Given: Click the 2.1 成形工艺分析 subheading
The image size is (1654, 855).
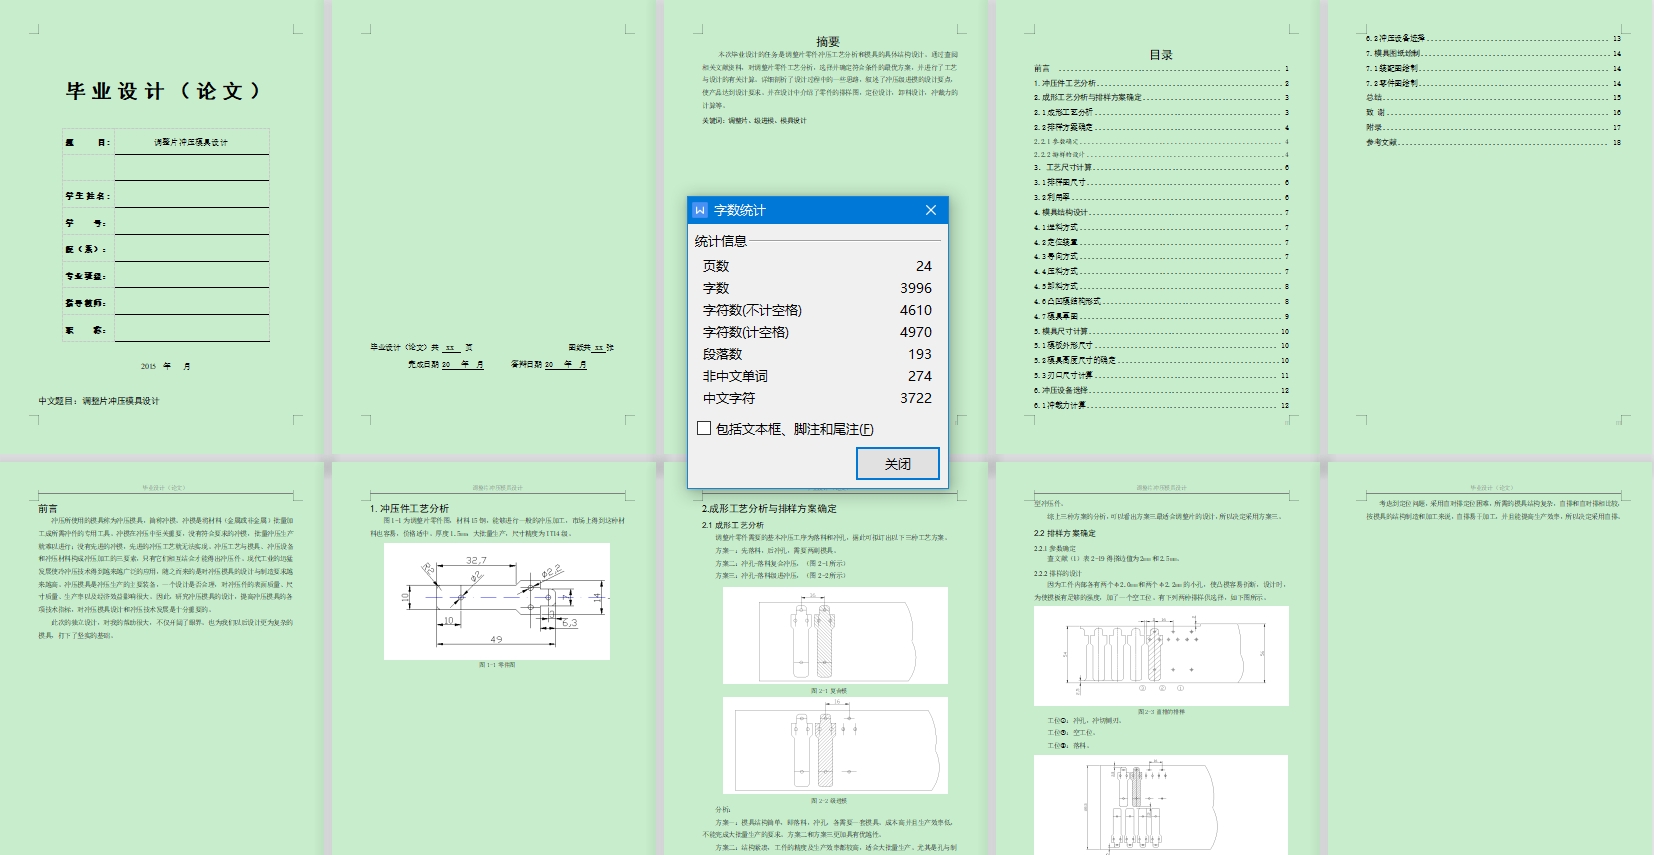Looking at the screenshot, I should pyautogui.click(x=732, y=525).
